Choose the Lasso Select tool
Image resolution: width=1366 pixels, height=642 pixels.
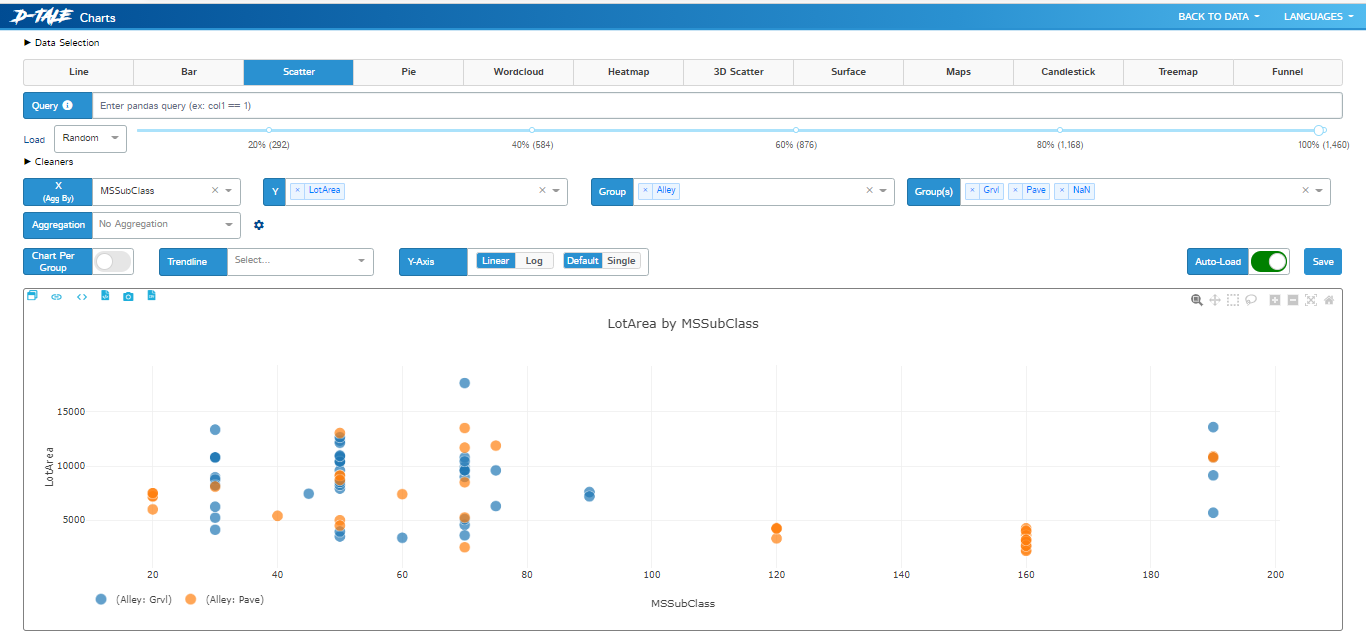1249,299
